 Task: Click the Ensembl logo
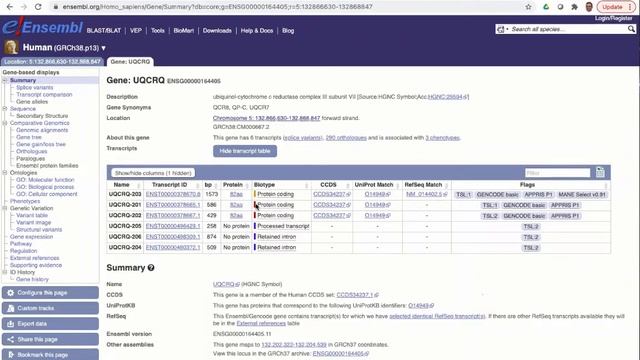coord(42,27)
